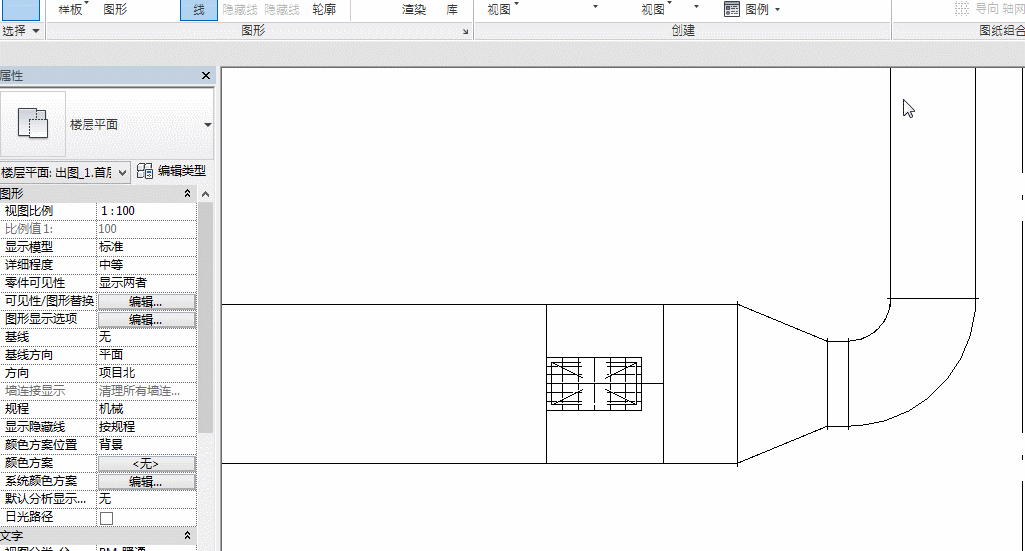Image resolution: width=1025 pixels, height=551 pixels.
Task: Click the 比例值 1: field showing 100
Action: (146, 229)
